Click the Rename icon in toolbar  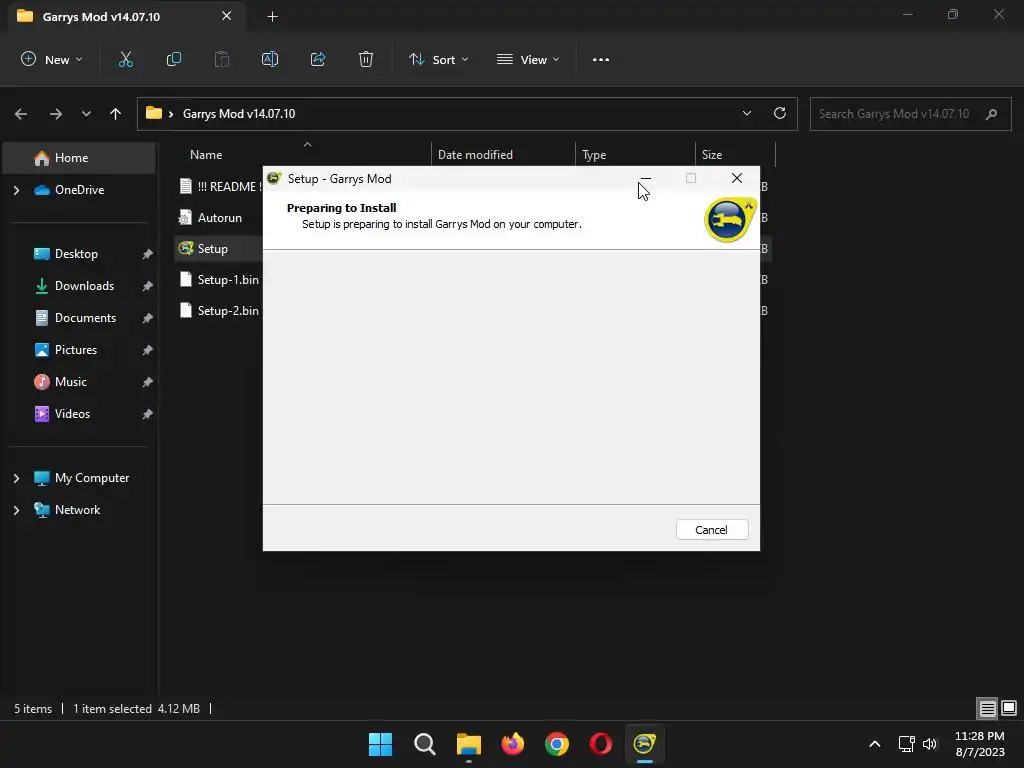tap(270, 59)
